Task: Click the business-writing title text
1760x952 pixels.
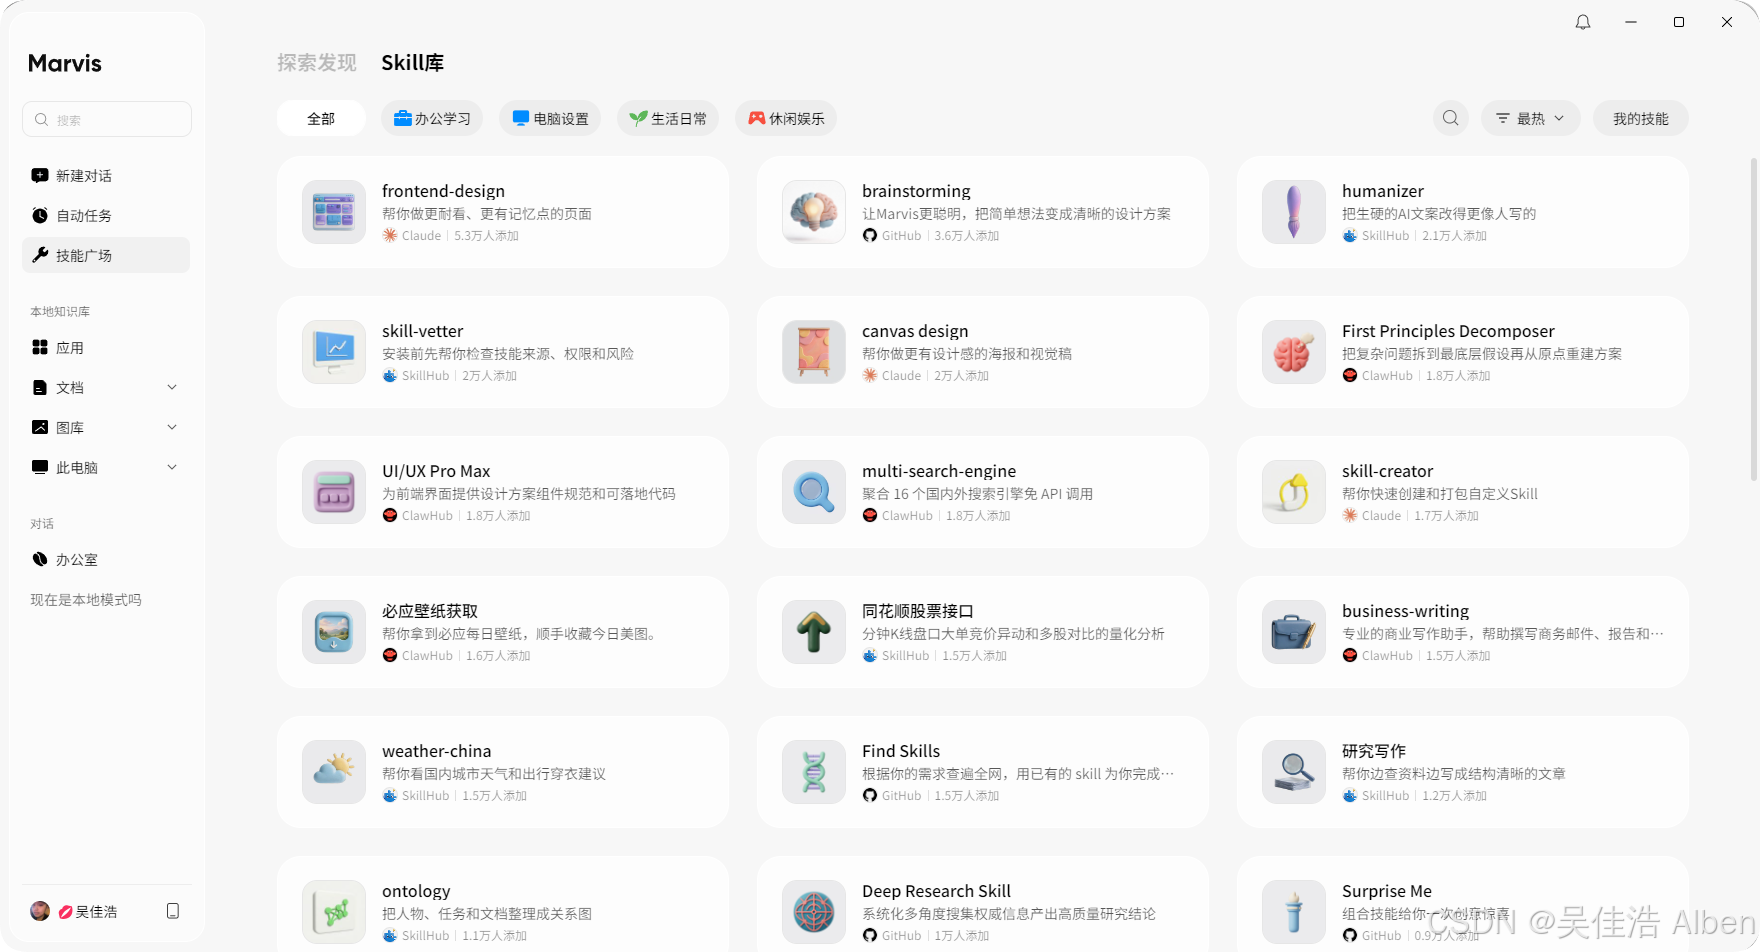Action: [1405, 611]
